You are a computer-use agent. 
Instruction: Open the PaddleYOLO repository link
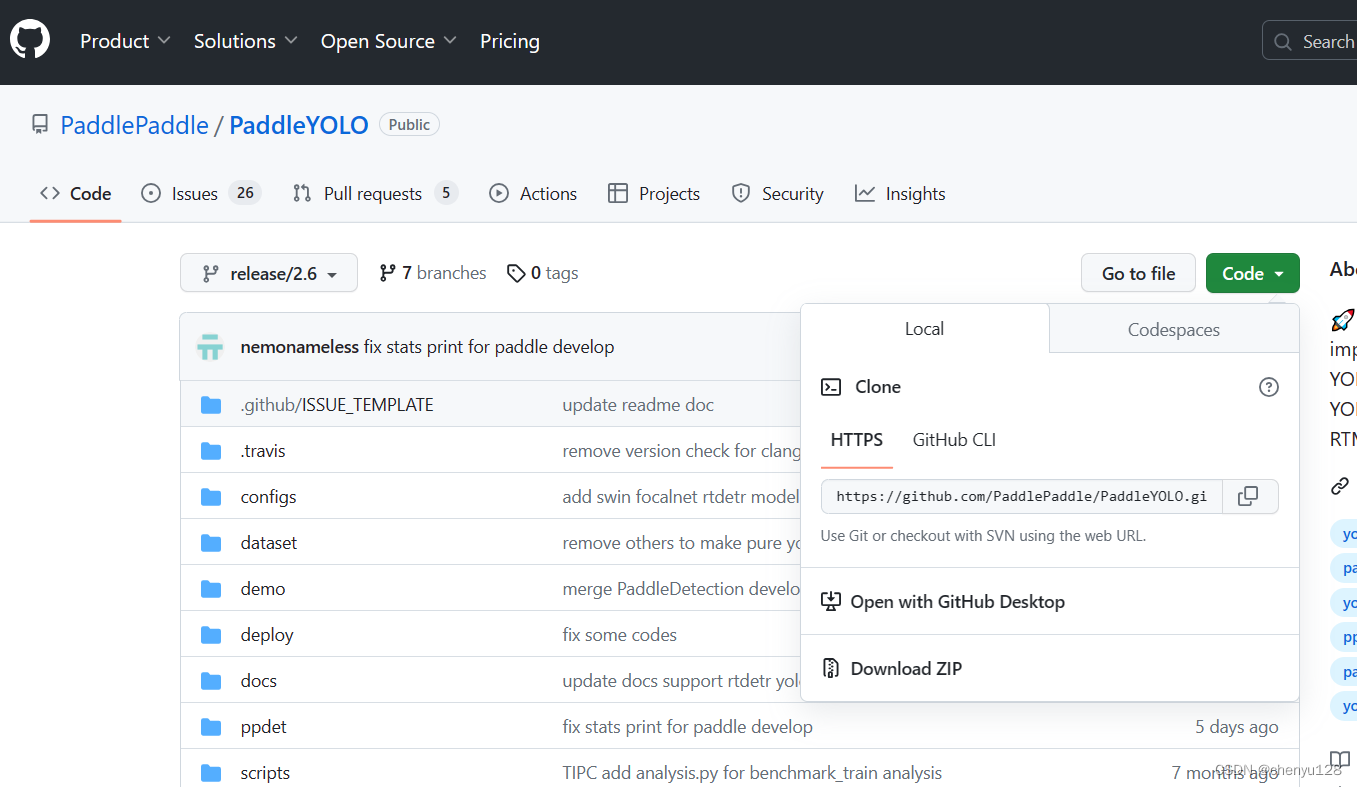(299, 125)
